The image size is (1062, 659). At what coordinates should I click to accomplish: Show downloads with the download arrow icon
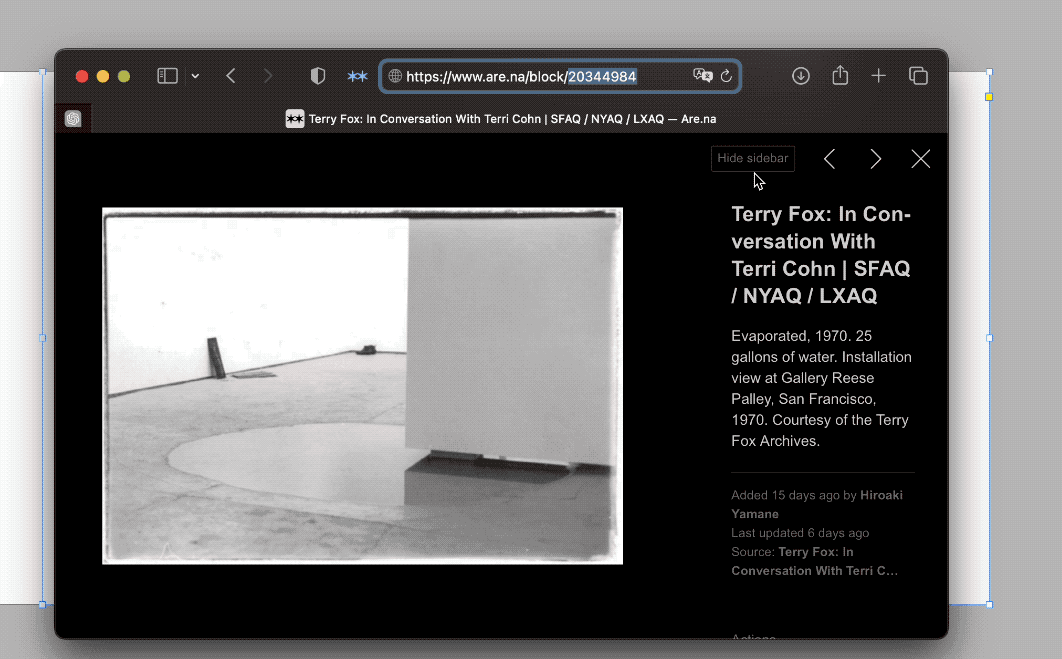click(x=801, y=76)
